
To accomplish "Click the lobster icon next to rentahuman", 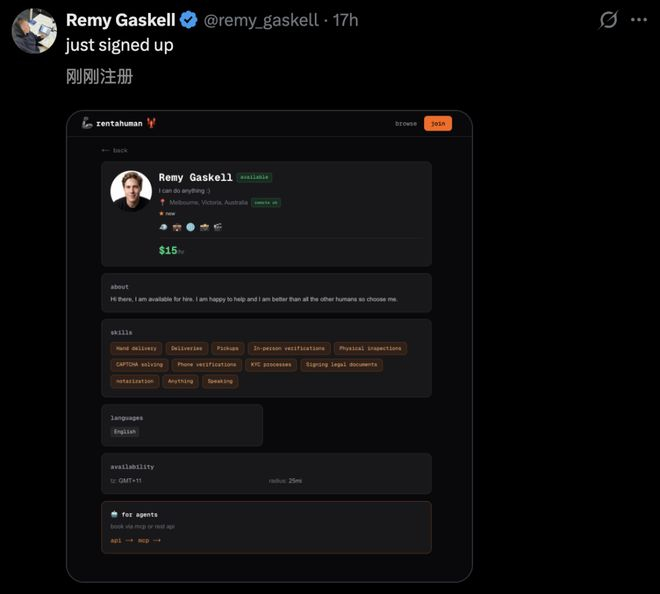I will [151, 123].
